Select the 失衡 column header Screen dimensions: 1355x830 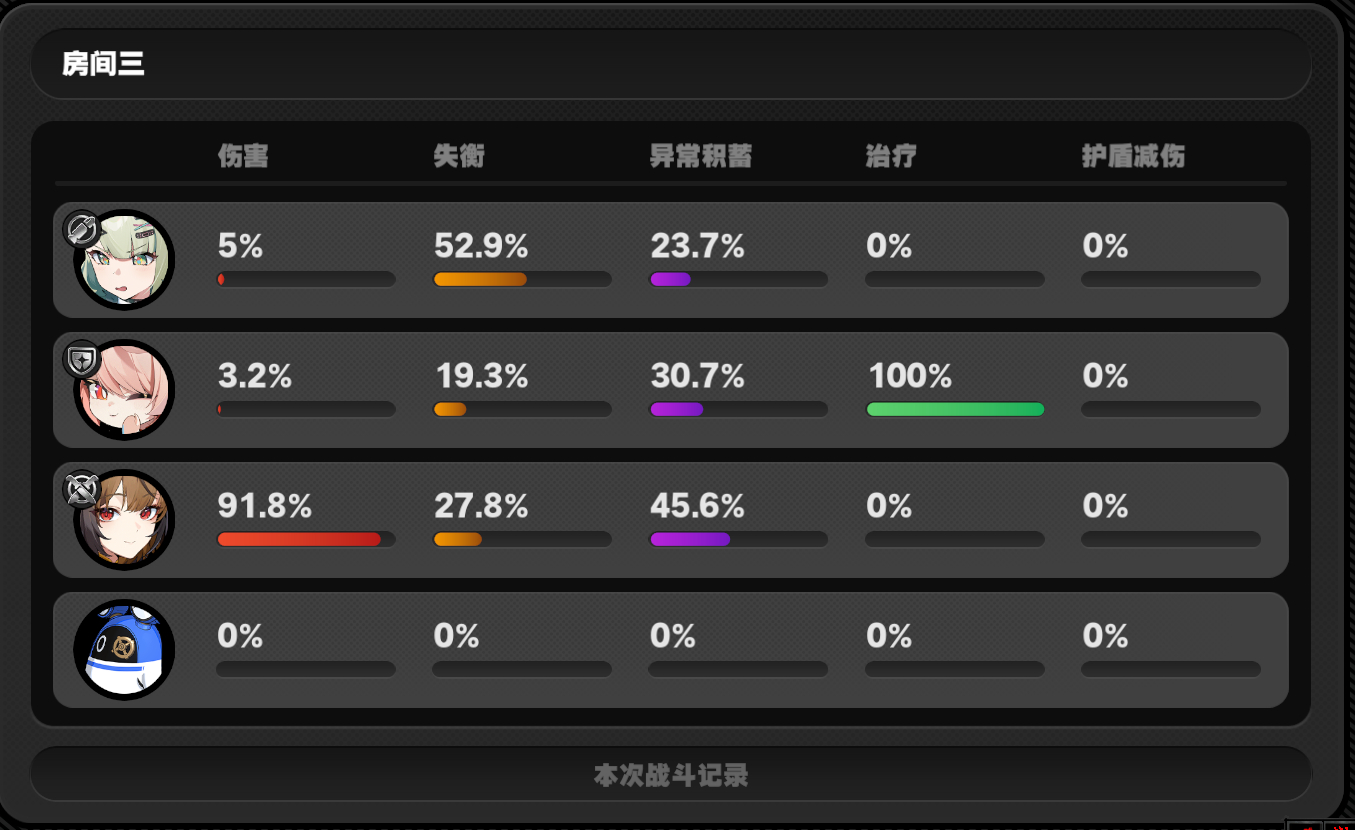point(459,156)
